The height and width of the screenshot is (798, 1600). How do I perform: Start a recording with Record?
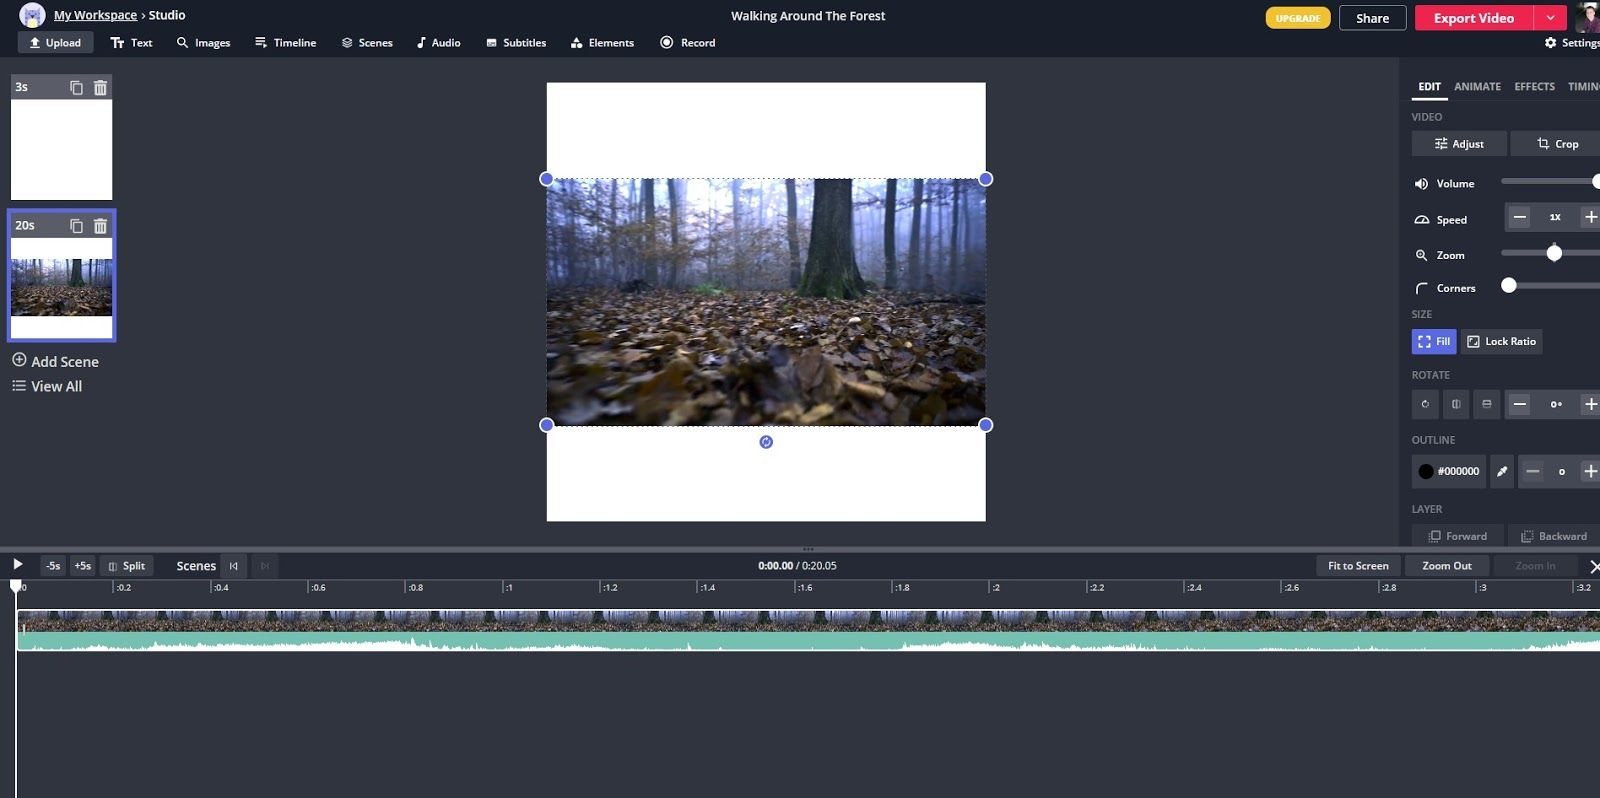click(688, 43)
